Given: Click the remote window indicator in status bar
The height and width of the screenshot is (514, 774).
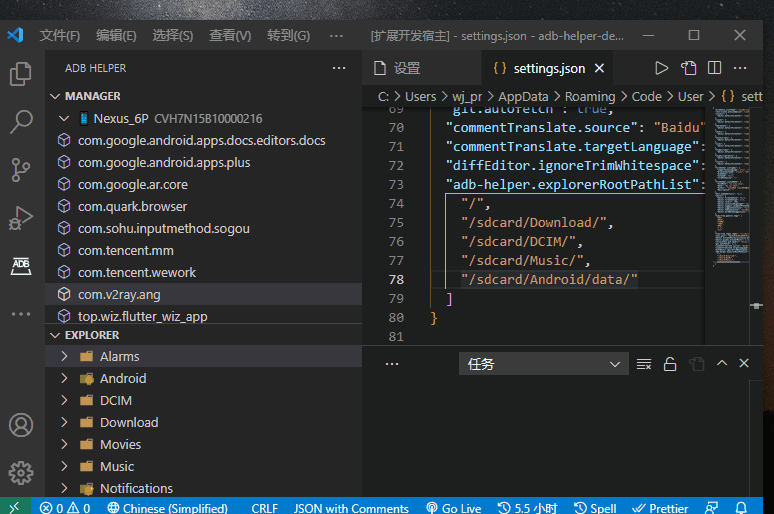Looking at the screenshot, I should 14,507.
